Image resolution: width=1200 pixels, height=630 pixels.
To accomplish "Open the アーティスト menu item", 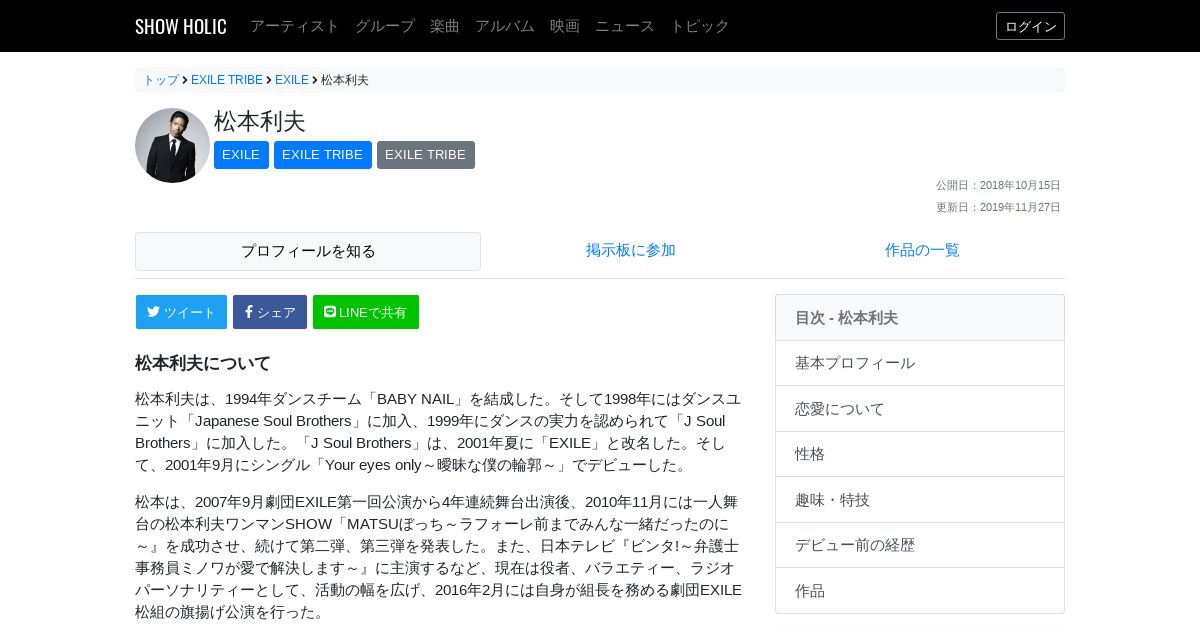I will [295, 26].
